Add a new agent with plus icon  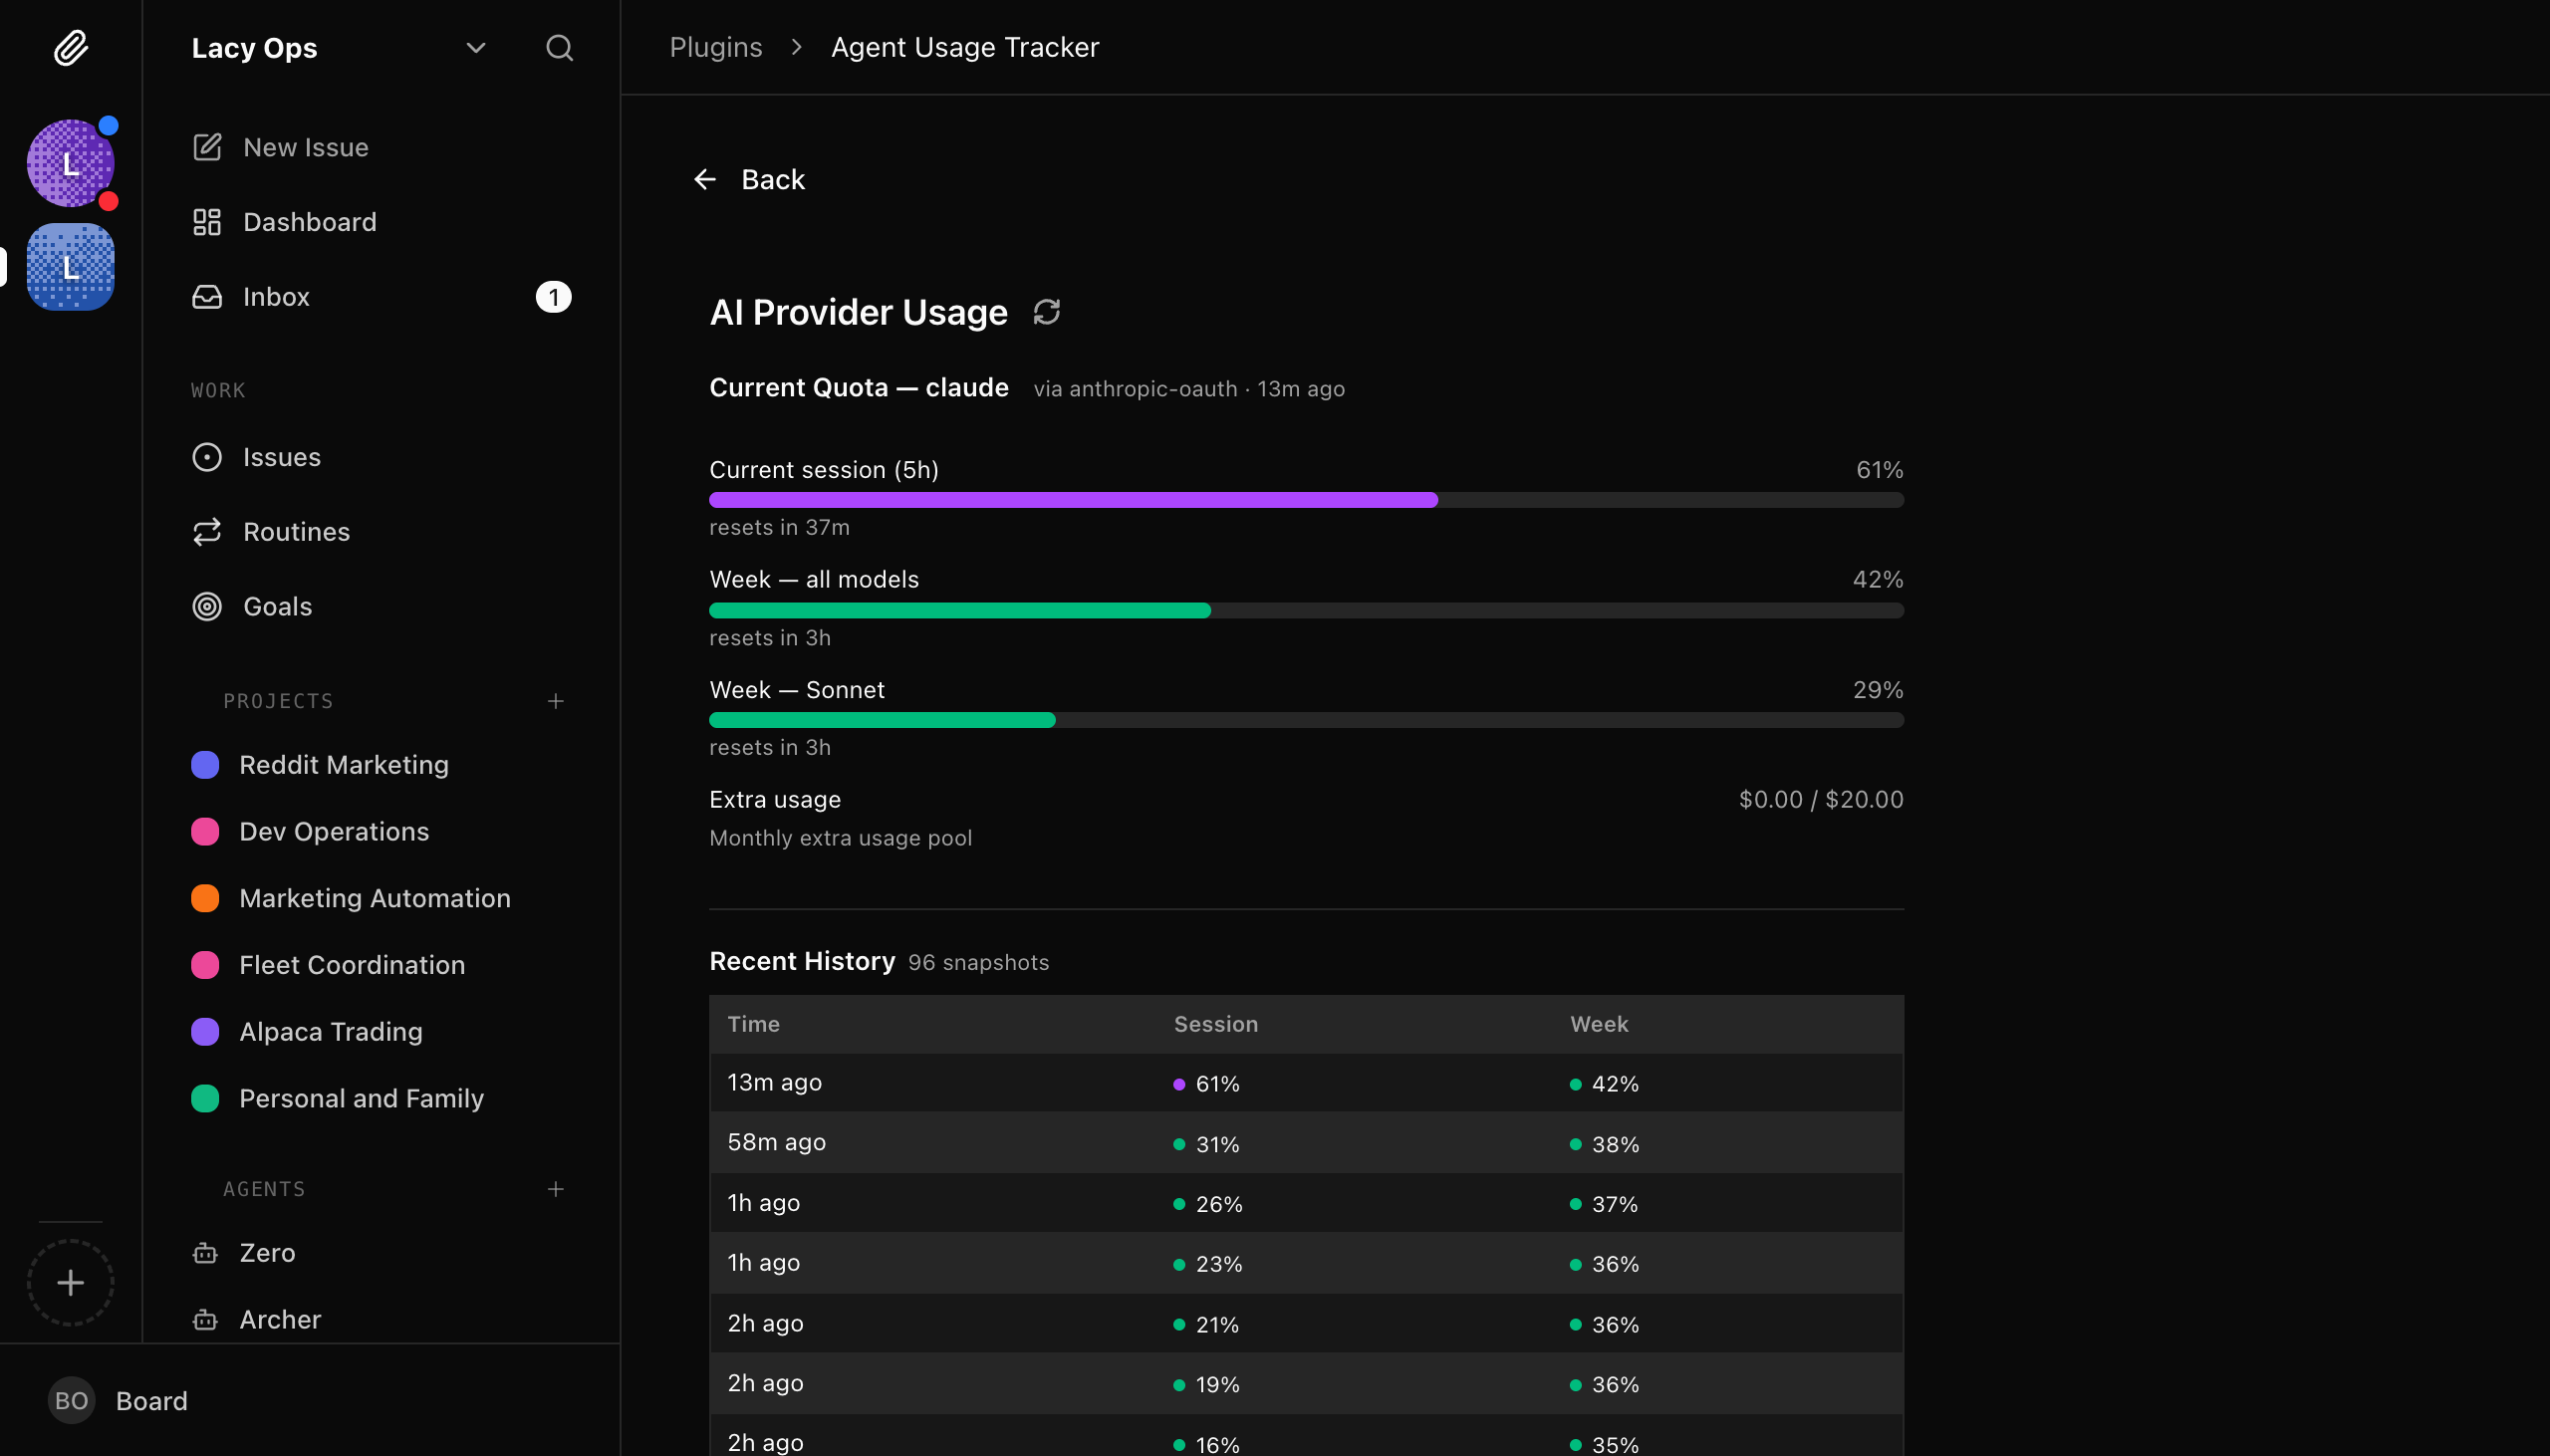click(556, 1189)
